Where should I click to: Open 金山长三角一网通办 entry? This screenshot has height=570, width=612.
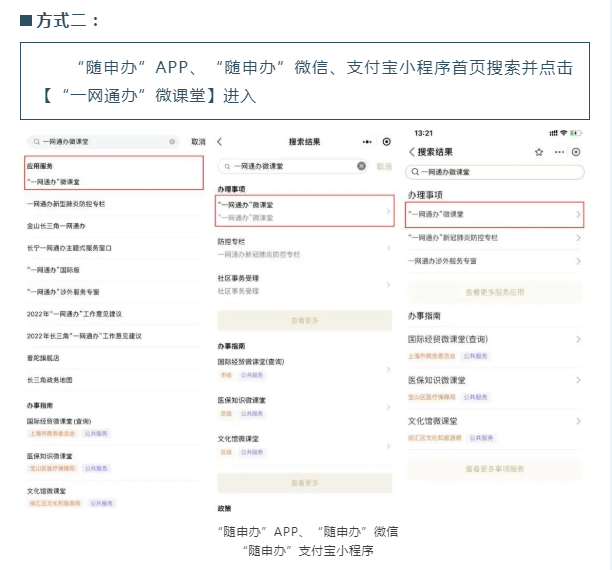pos(56,226)
